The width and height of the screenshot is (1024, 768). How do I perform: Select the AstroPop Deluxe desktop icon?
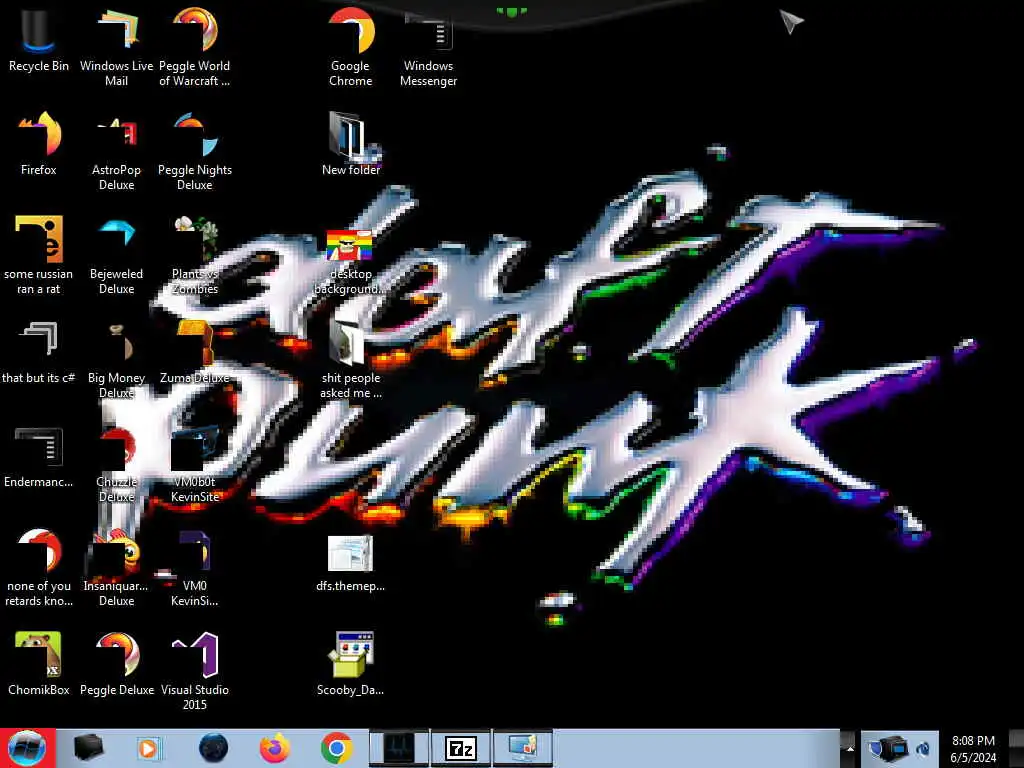pos(116,152)
